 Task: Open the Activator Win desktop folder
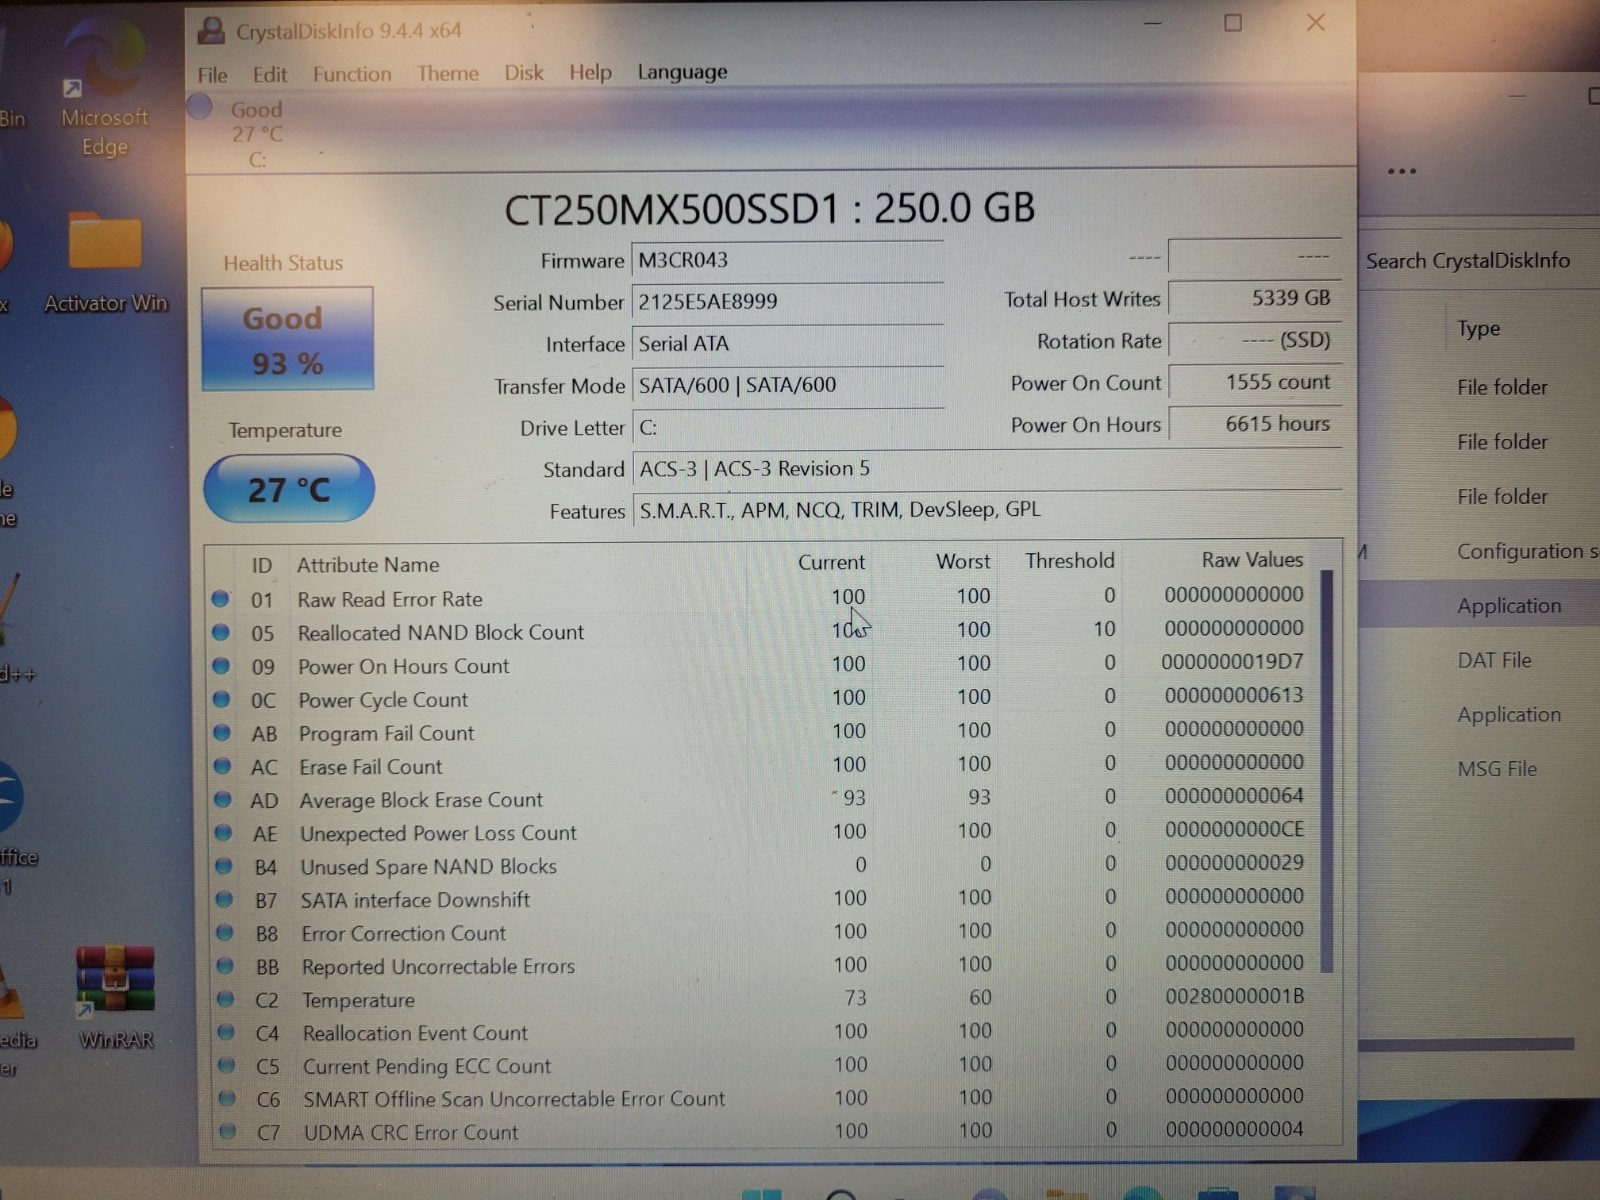coord(105,262)
